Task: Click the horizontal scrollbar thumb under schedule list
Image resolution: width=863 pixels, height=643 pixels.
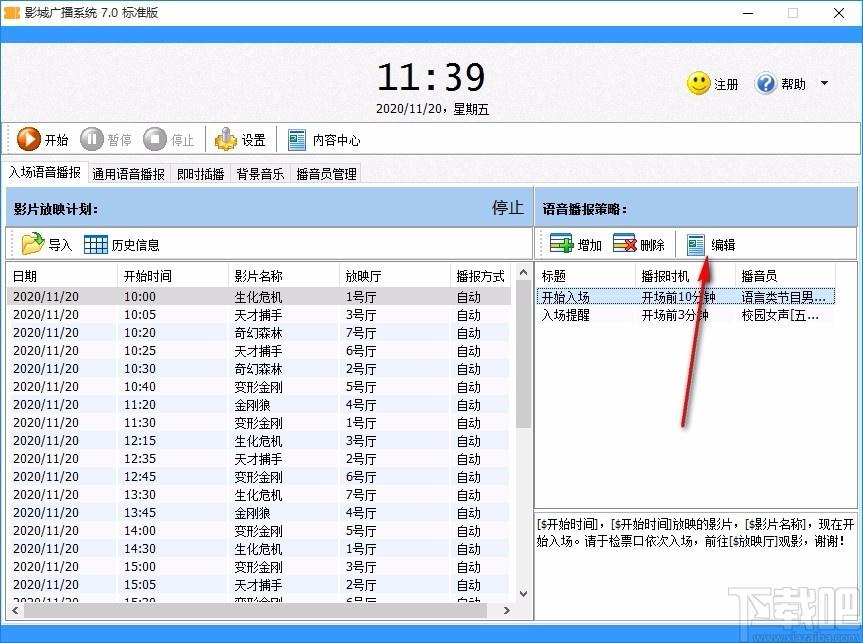Action: point(255,610)
